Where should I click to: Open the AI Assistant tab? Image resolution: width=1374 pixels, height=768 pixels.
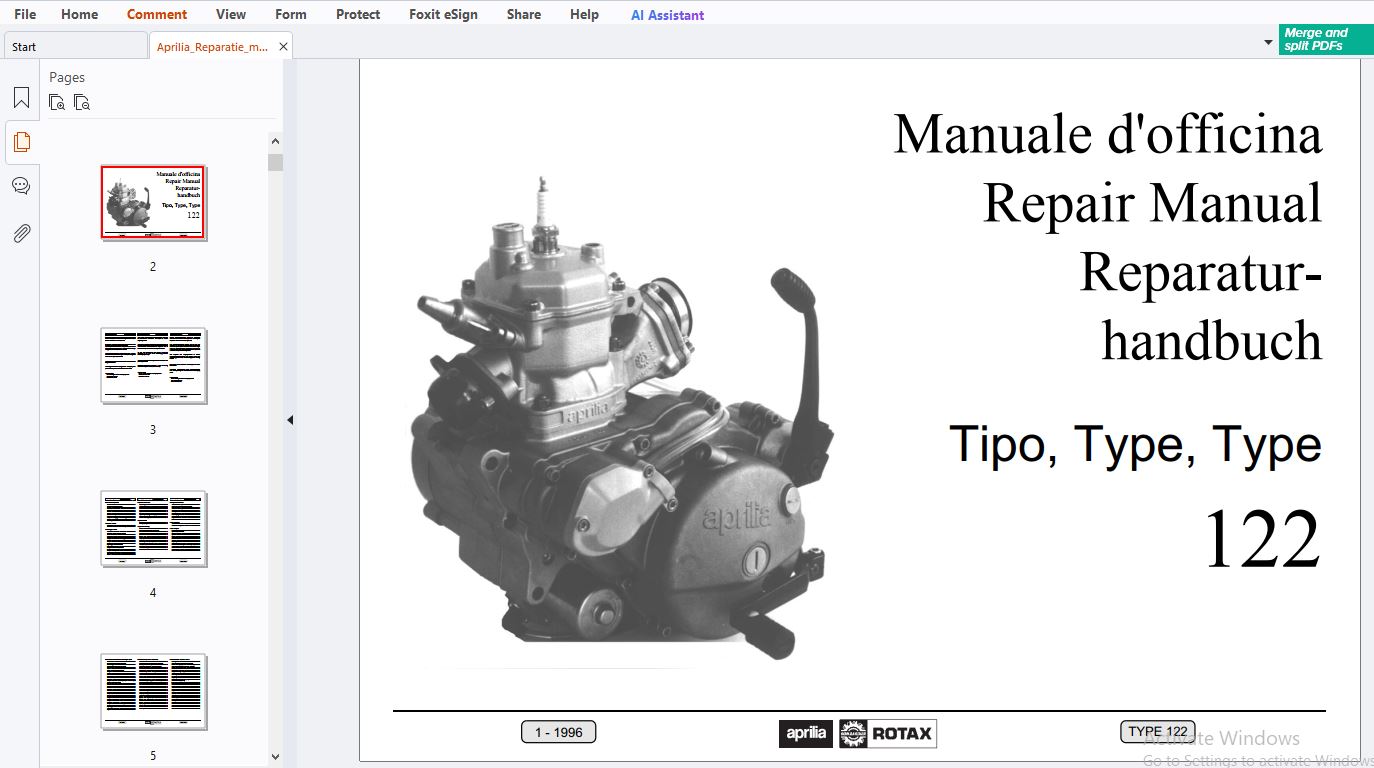point(667,15)
